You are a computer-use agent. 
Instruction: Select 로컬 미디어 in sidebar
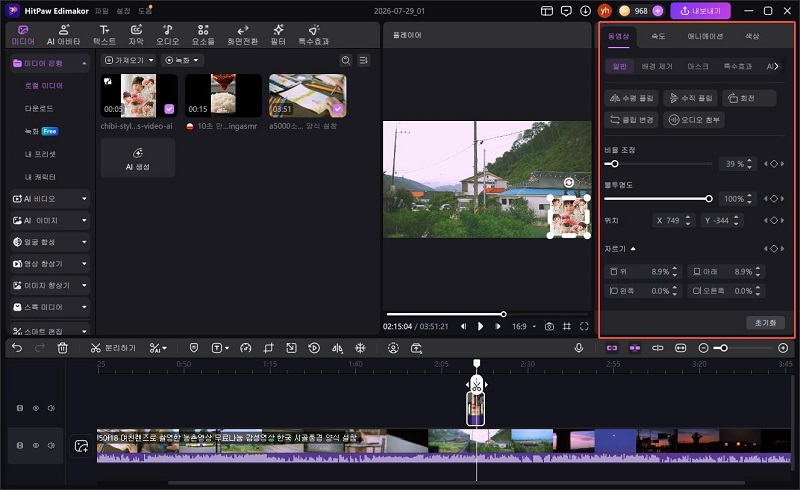(44, 86)
